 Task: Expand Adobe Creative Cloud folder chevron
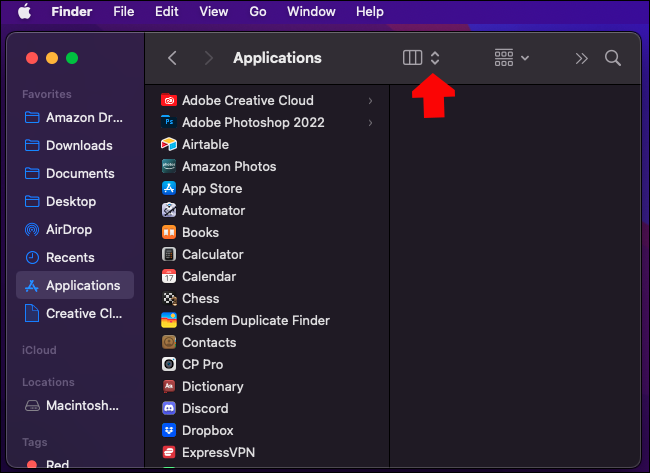coord(371,100)
